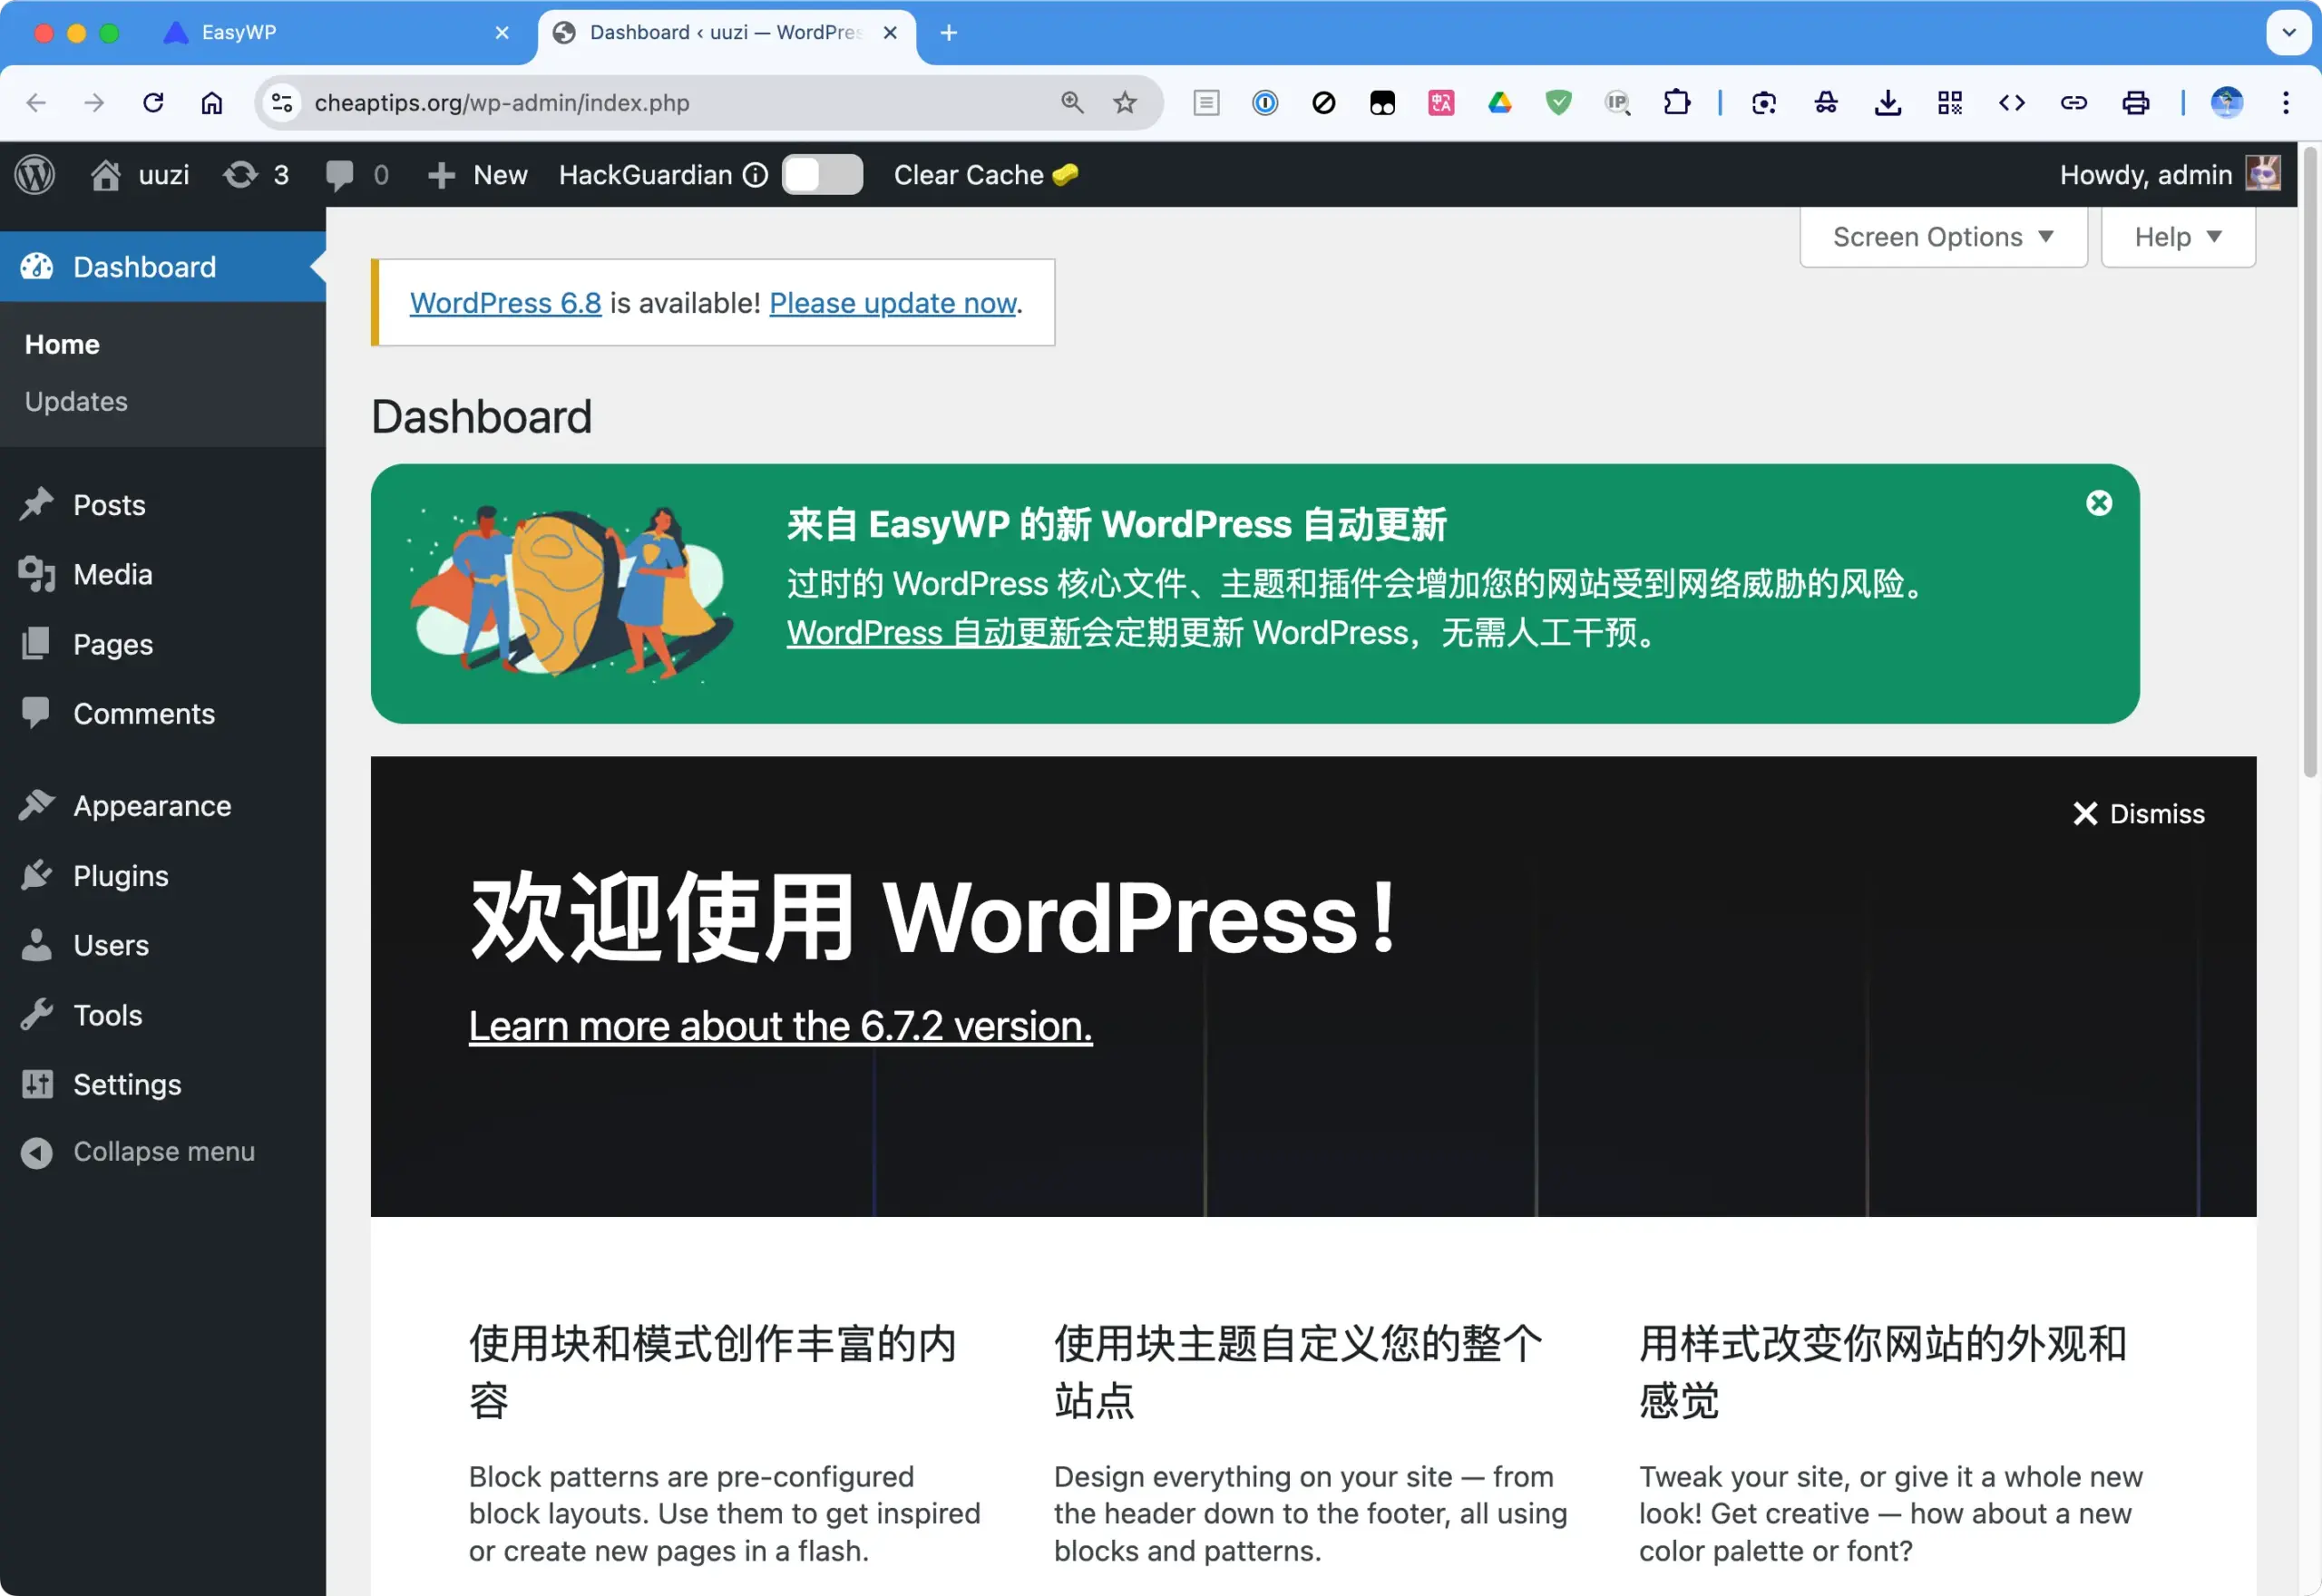Click Please update now link
2322x1596 pixels.
[893, 303]
